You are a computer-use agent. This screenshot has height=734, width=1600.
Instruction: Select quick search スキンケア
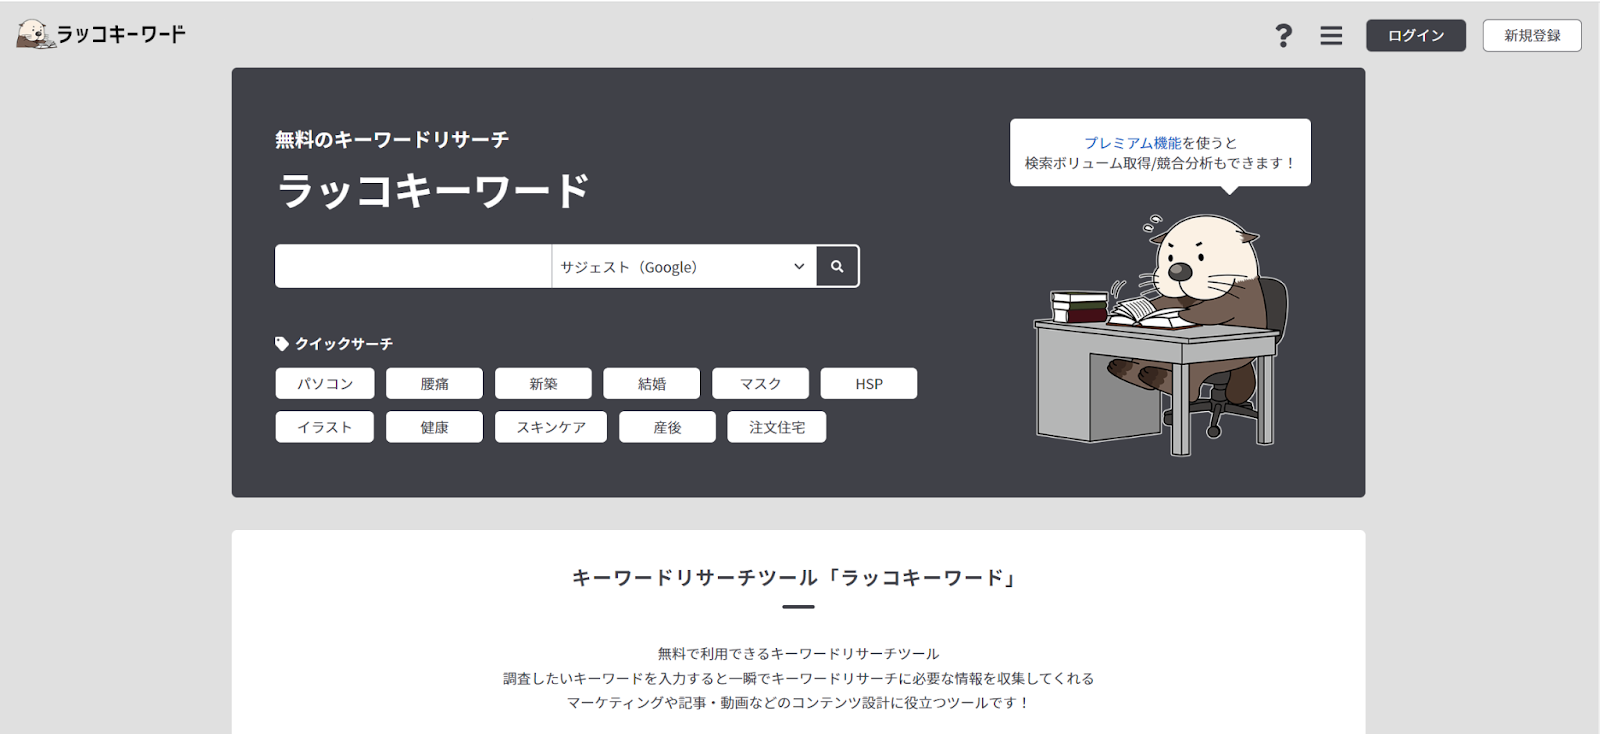pos(551,427)
